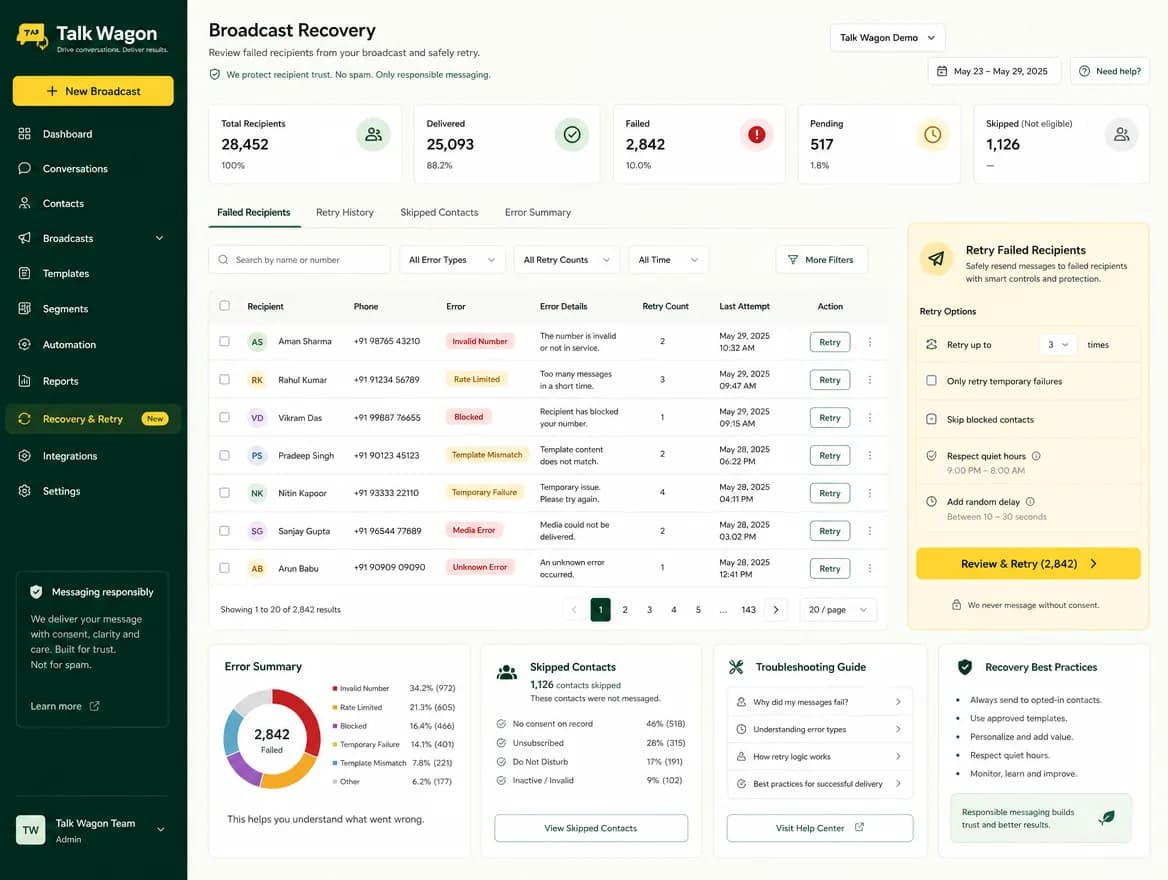The image size is (1168, 880).
Task: Click the View Skipped Contacts button
Action: click(591, 828)
